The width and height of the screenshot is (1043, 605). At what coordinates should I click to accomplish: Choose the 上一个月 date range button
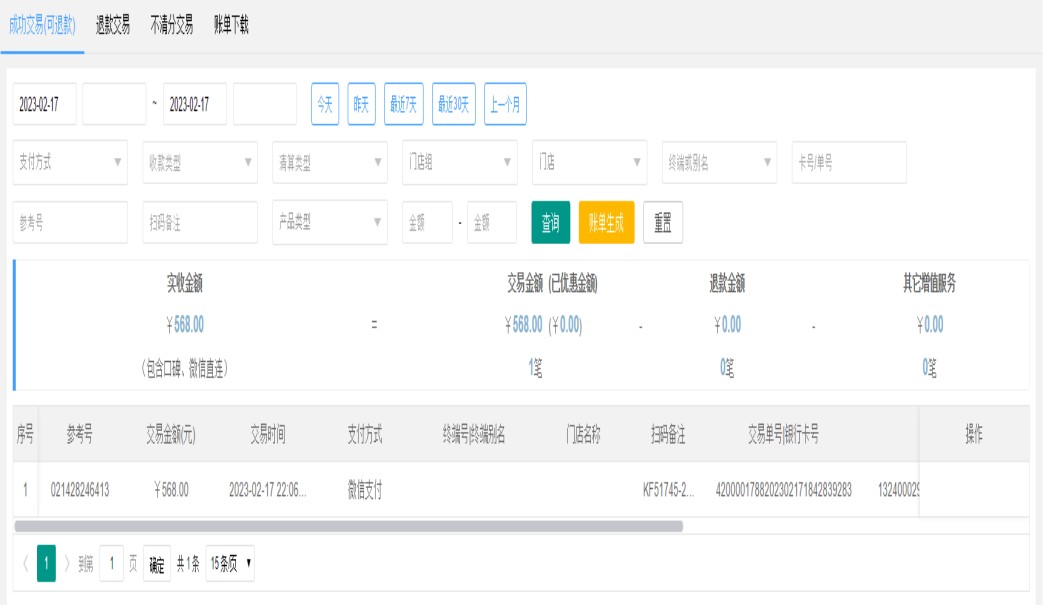(x=505, y=104)
